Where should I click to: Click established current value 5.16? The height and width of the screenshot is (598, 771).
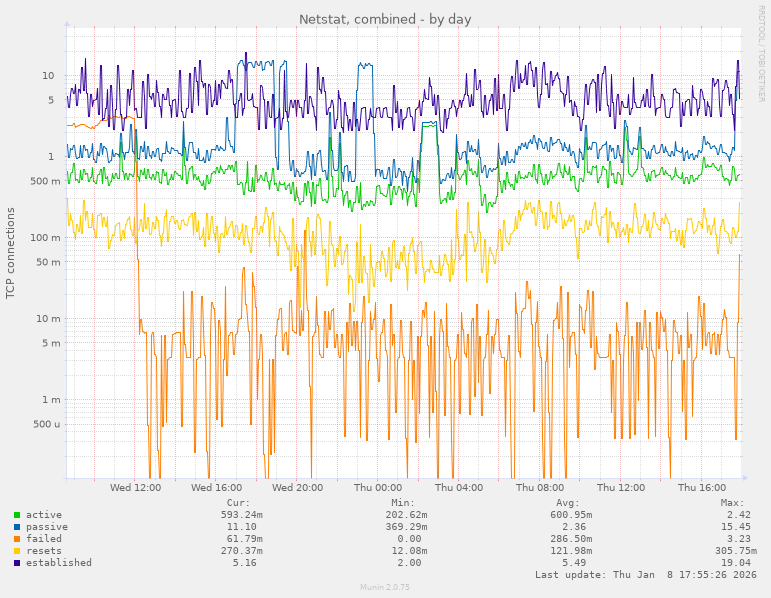point(244,563)
